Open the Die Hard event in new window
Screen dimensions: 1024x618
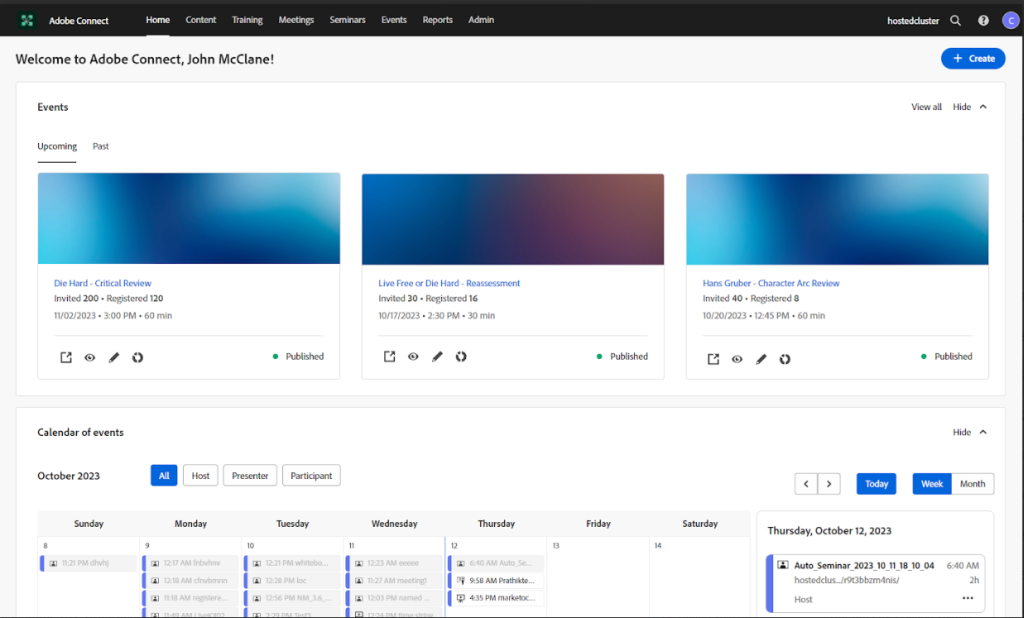pyautogui.click(x=65, y=356)
